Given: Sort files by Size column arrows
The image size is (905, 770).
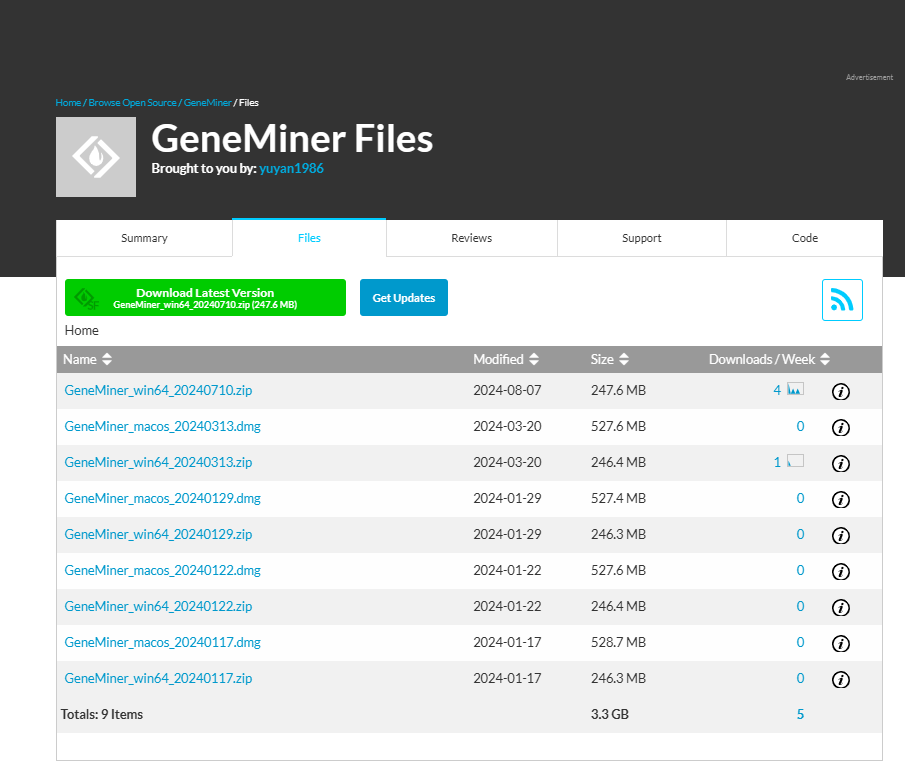Looking at the screenshot, I should click(x=624, y=359).
